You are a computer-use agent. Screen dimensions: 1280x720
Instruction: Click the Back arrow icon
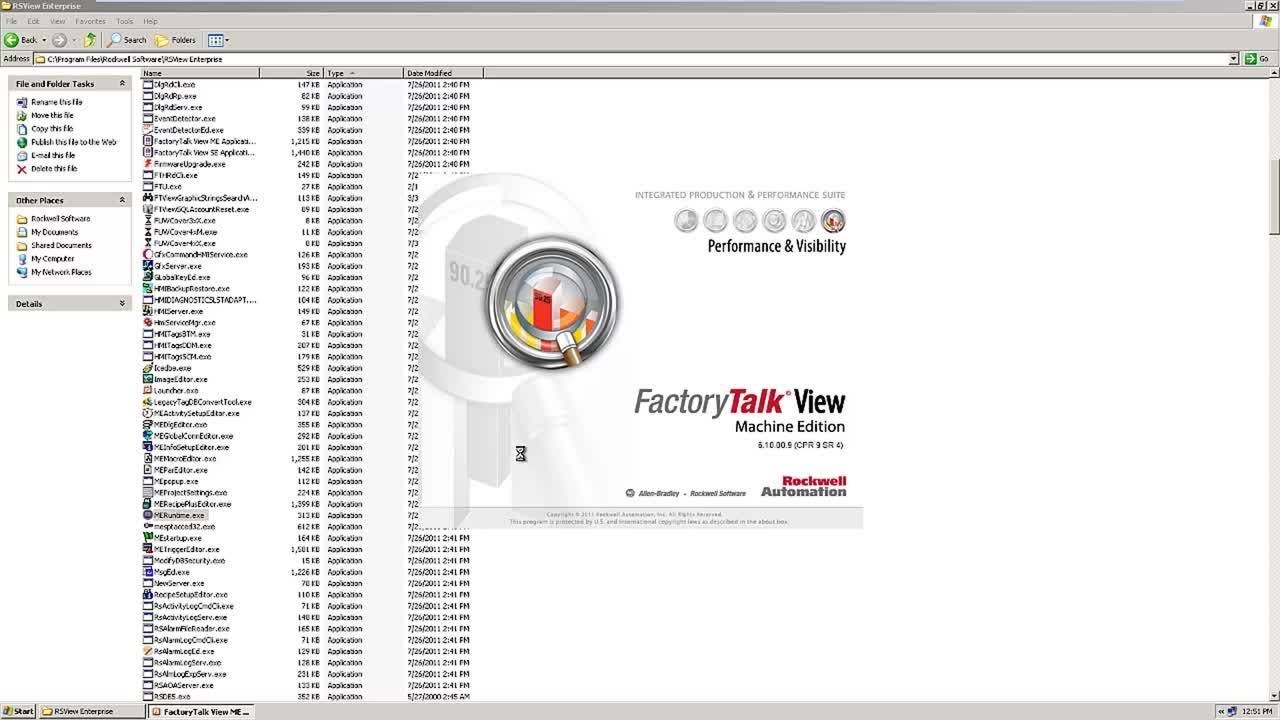tap(11, 40)
